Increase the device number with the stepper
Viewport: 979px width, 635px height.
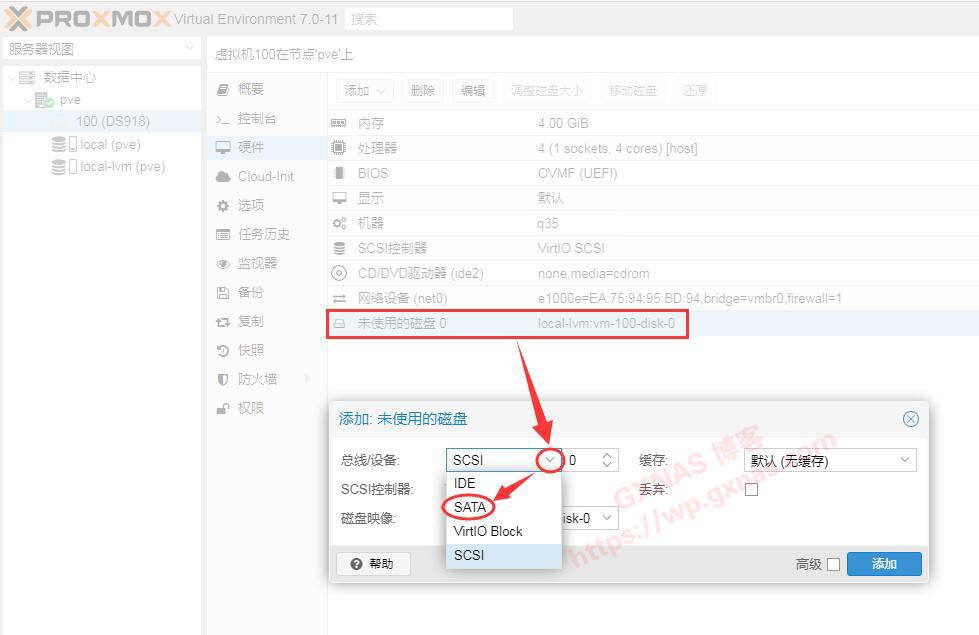tap(607, 455)
